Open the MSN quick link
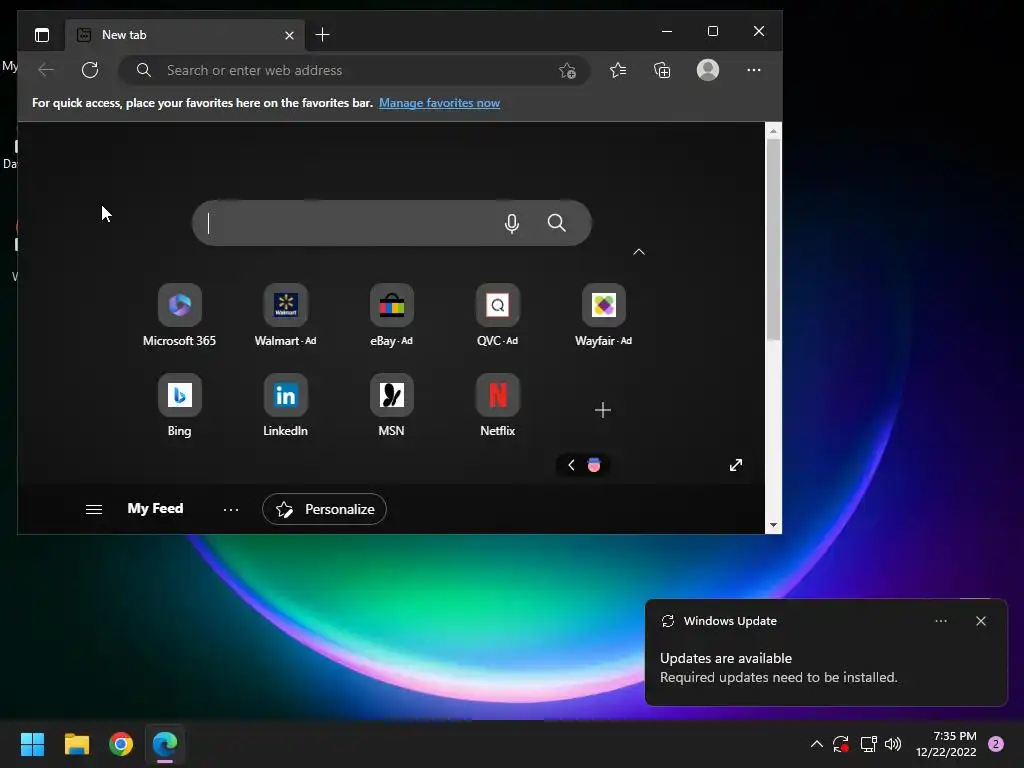 [392, 406]
